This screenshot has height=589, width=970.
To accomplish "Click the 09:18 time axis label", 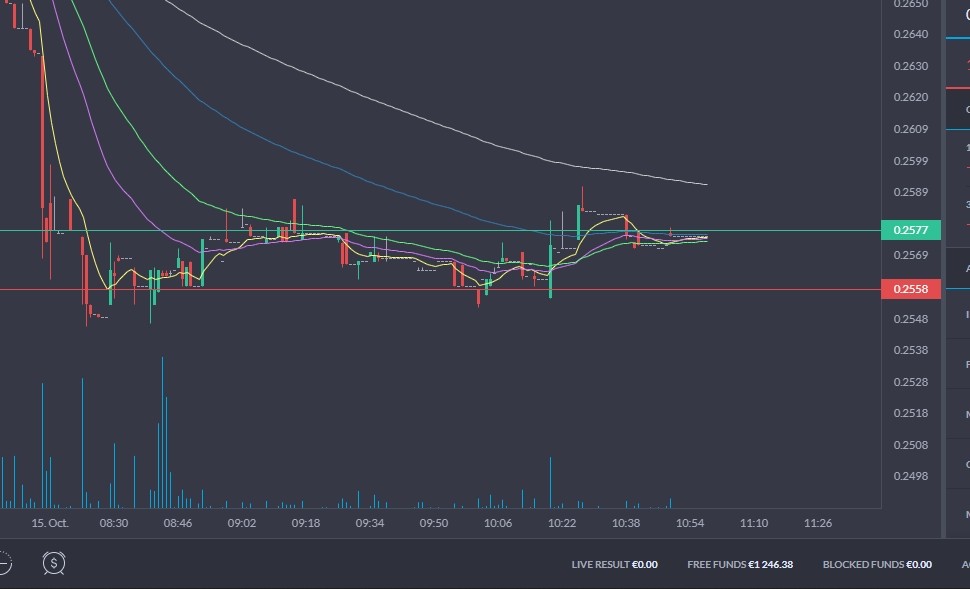I will coord(305,523).
